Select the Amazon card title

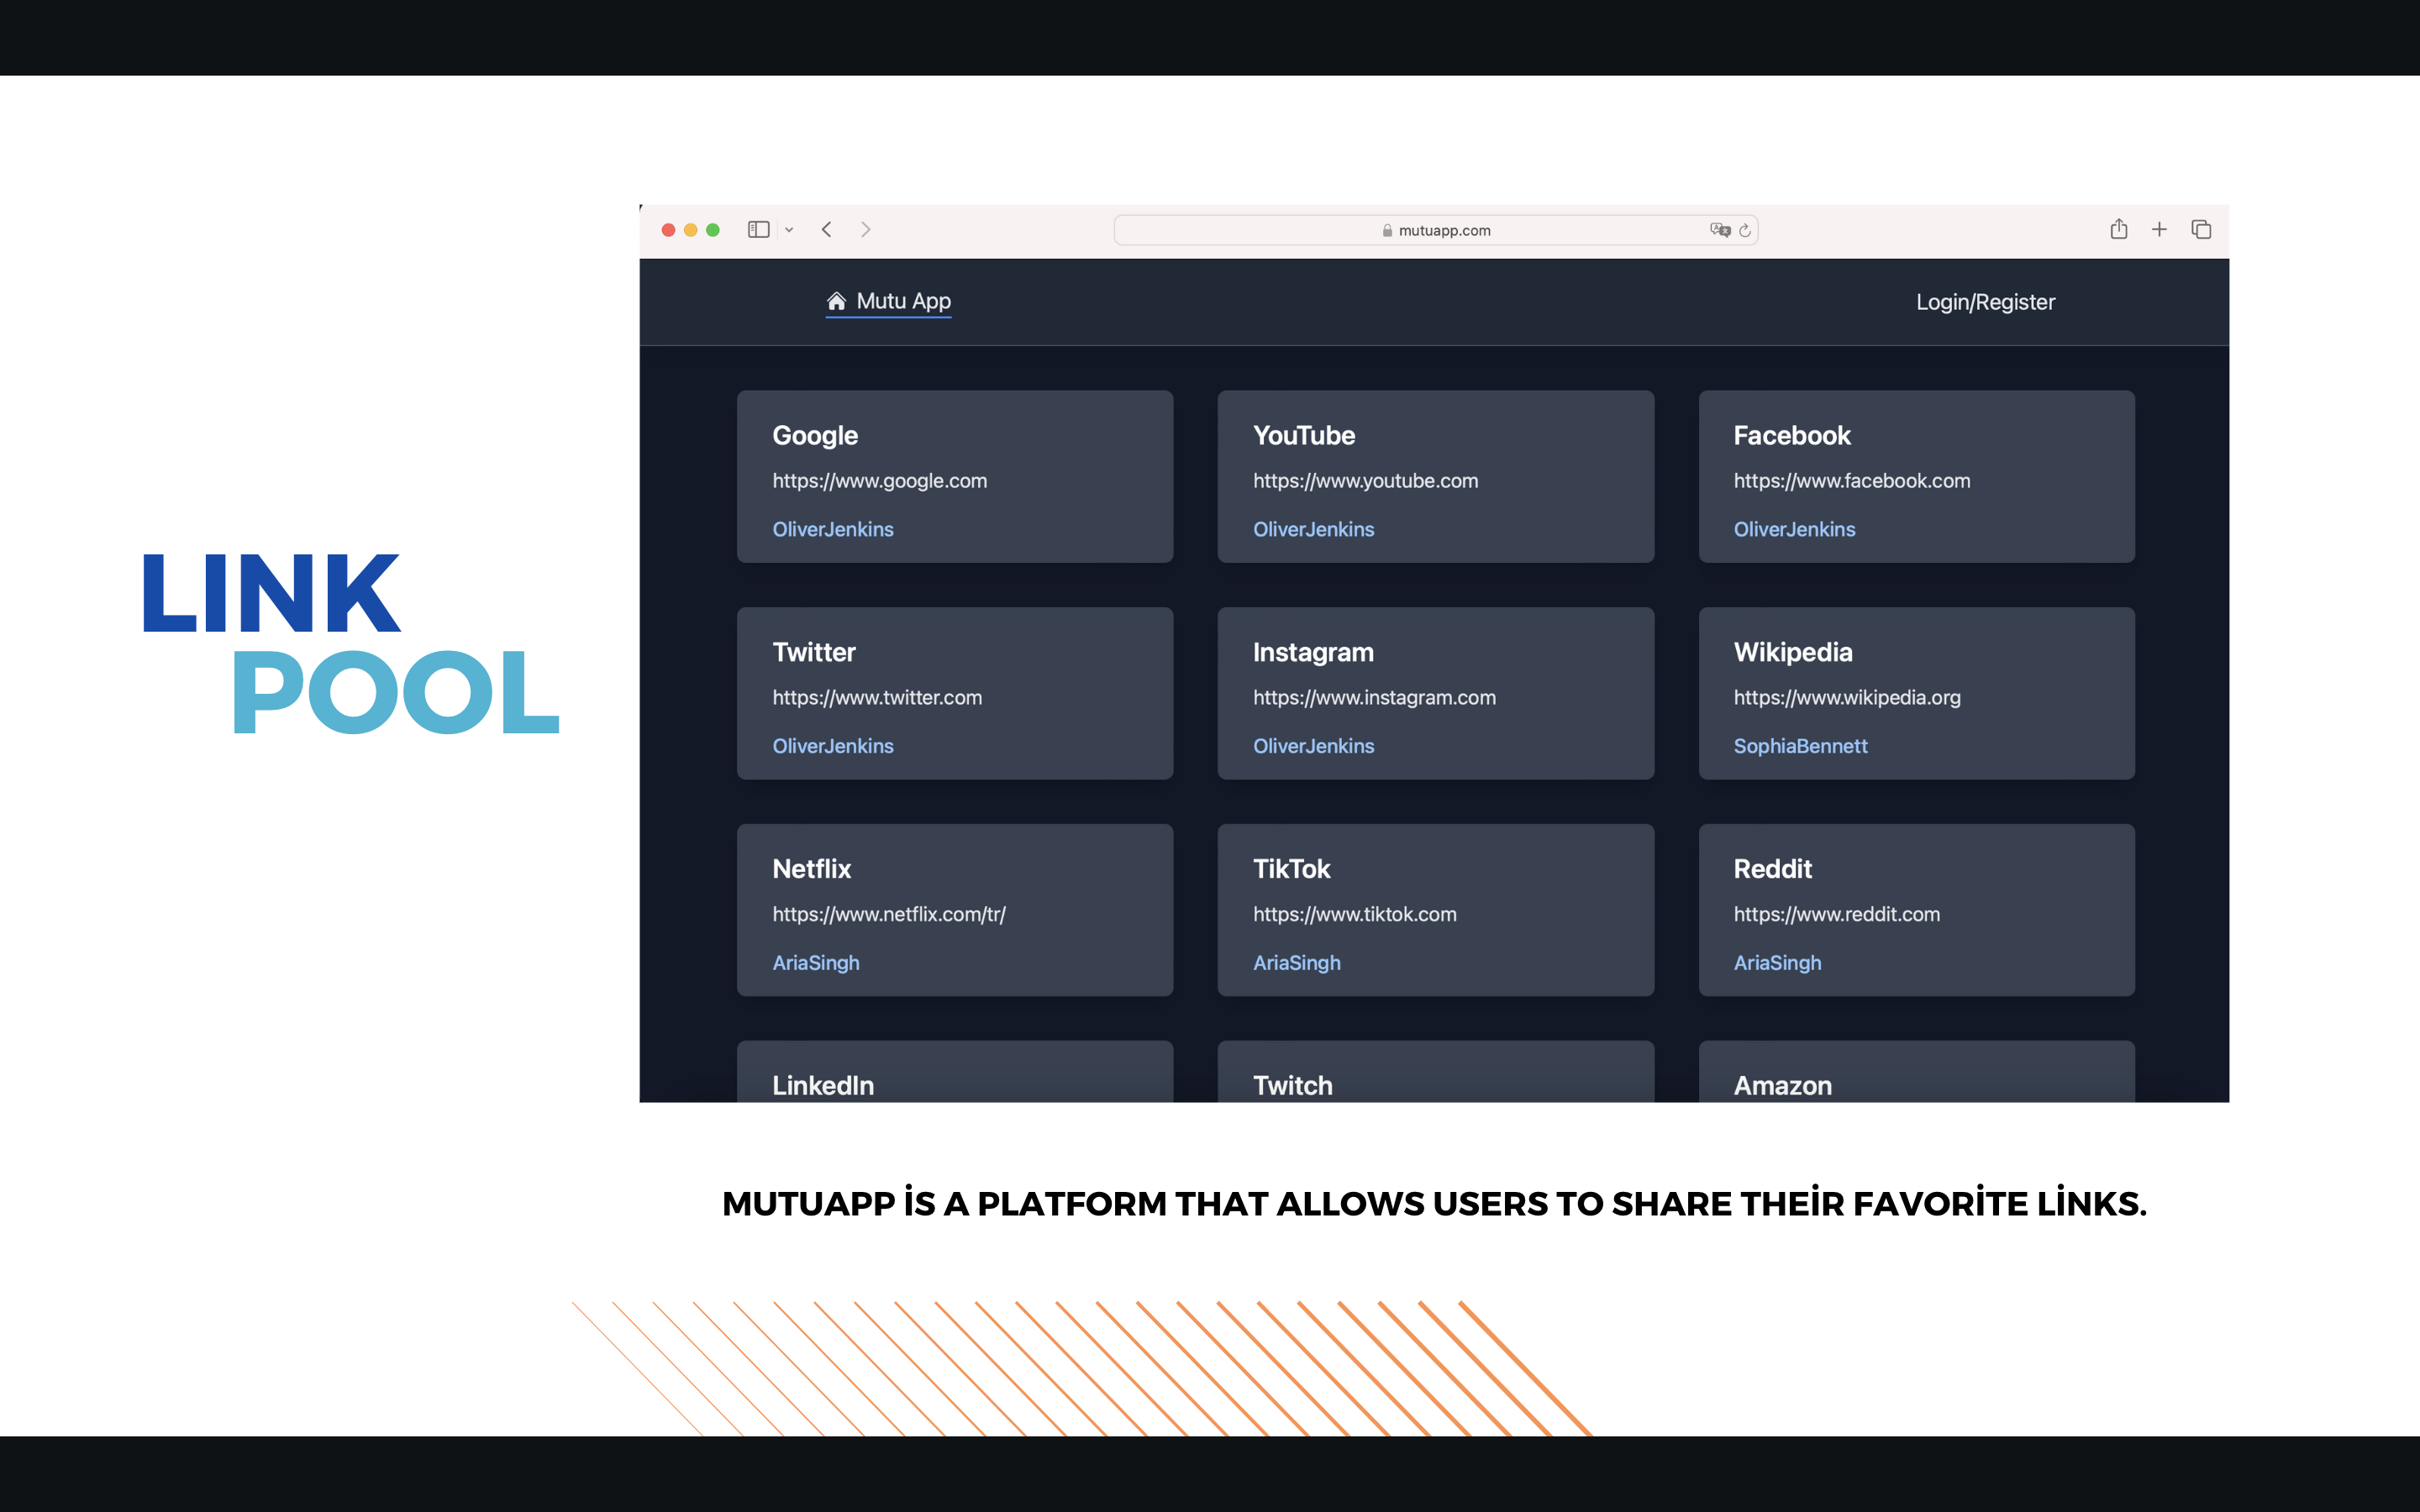tap(1782, 1085)
